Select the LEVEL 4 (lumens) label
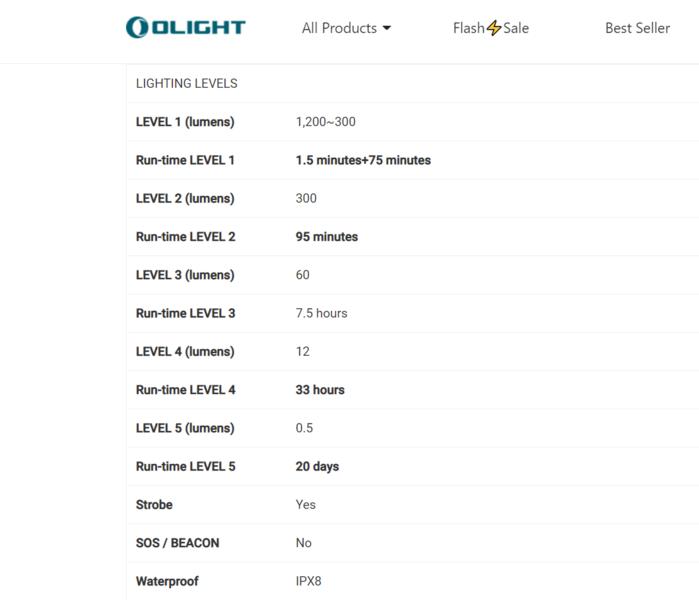 point(185,352)
